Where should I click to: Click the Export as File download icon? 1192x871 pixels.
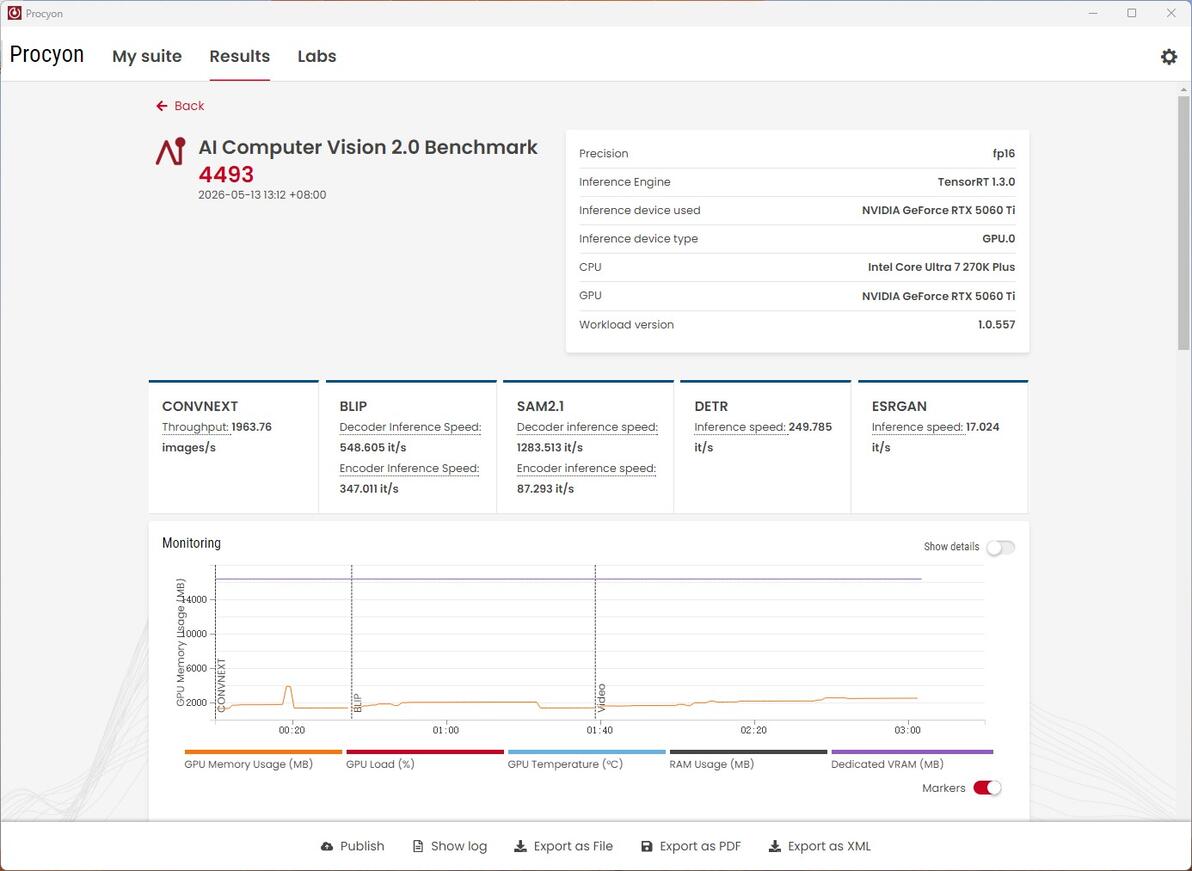point(520,846)
